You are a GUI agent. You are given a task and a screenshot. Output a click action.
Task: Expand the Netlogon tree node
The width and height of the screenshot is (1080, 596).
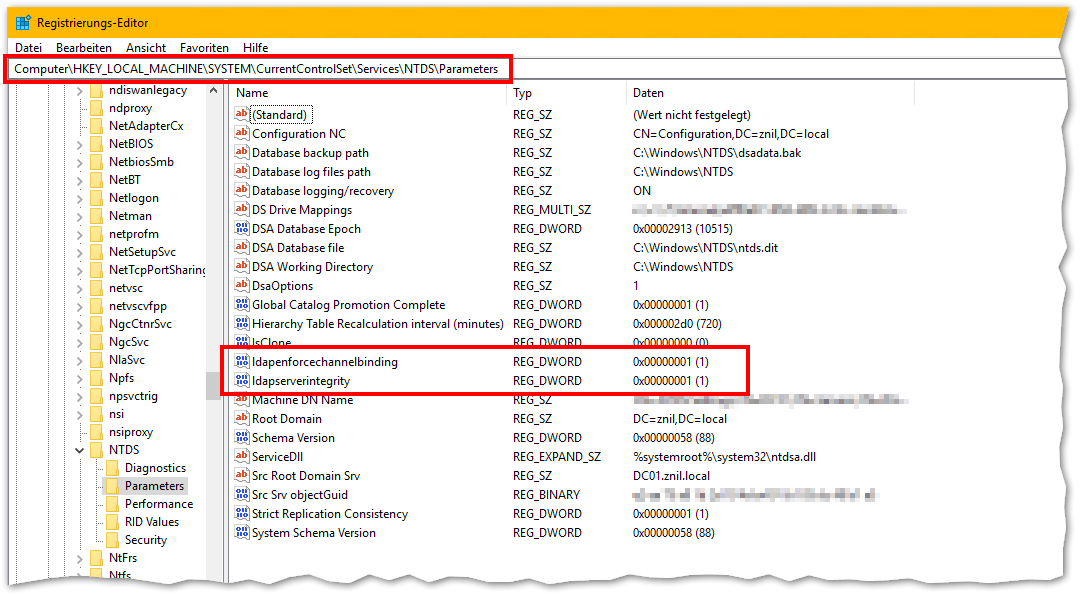click(79, 198)
